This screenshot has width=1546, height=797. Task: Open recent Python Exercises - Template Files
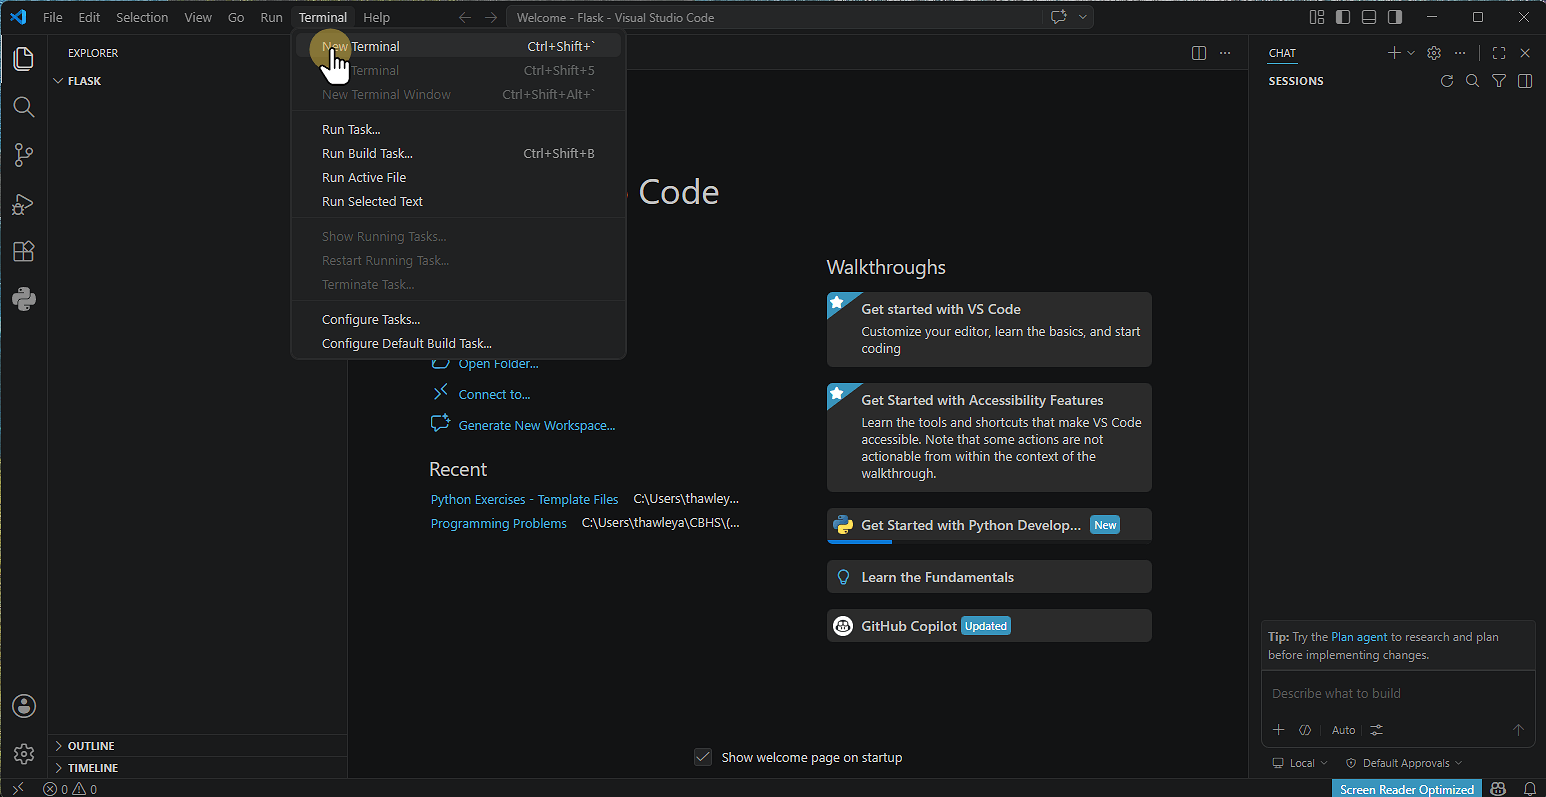524,499
